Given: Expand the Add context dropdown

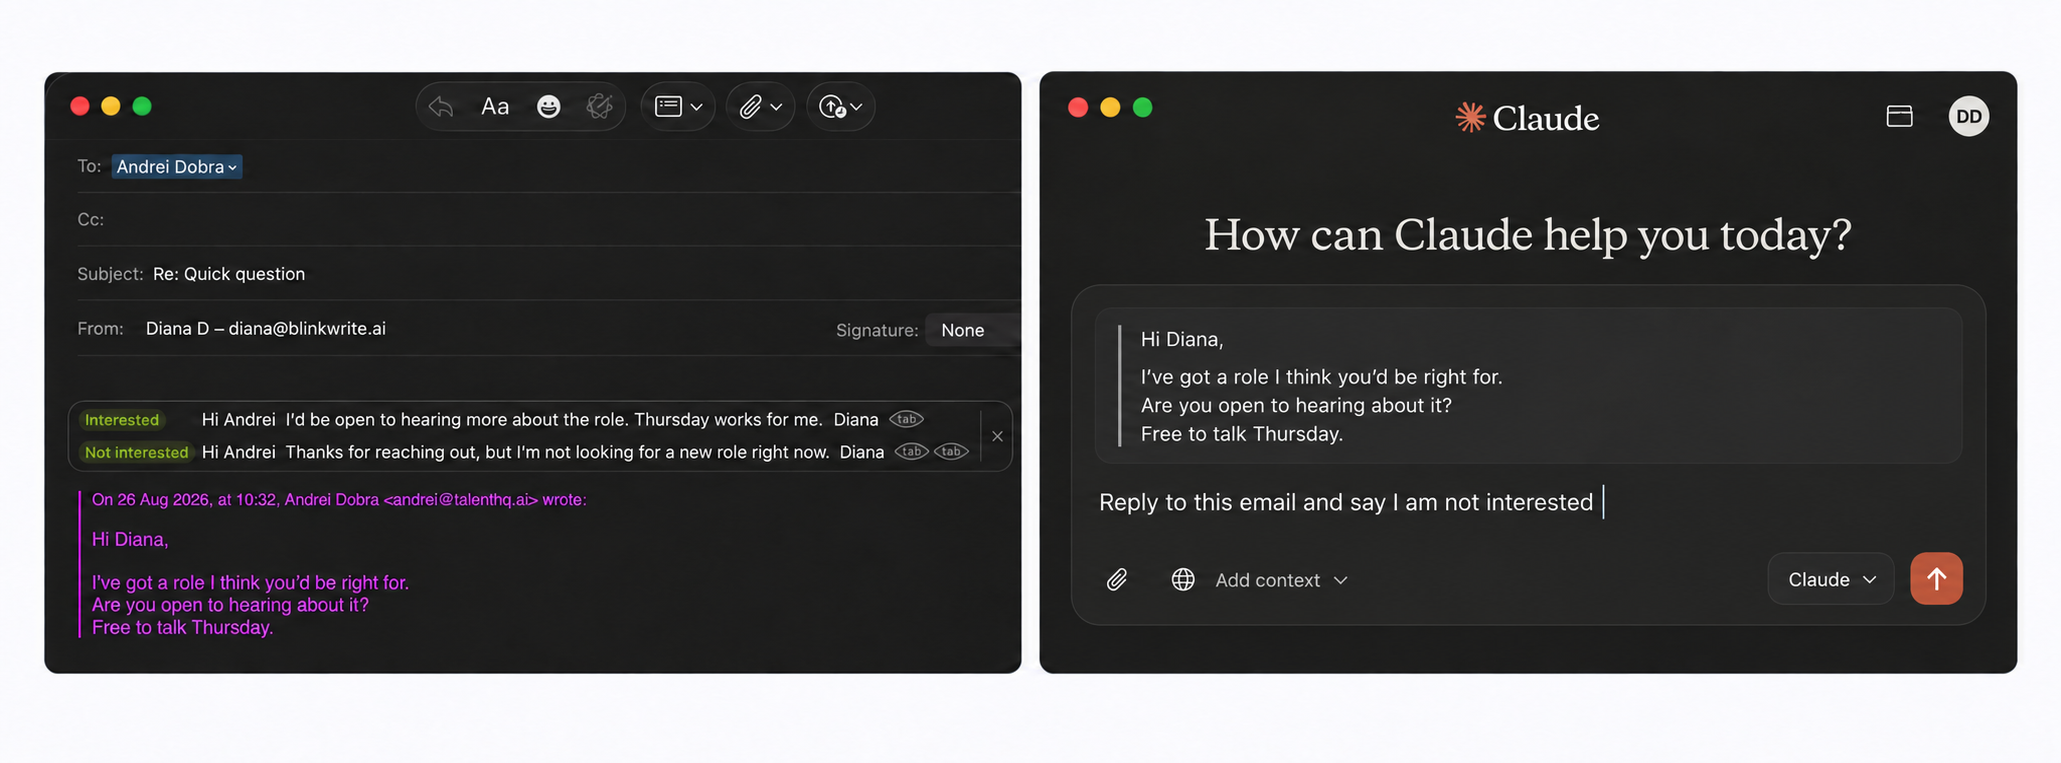Looking at the screenshot, I should (x=1281, y=580).
